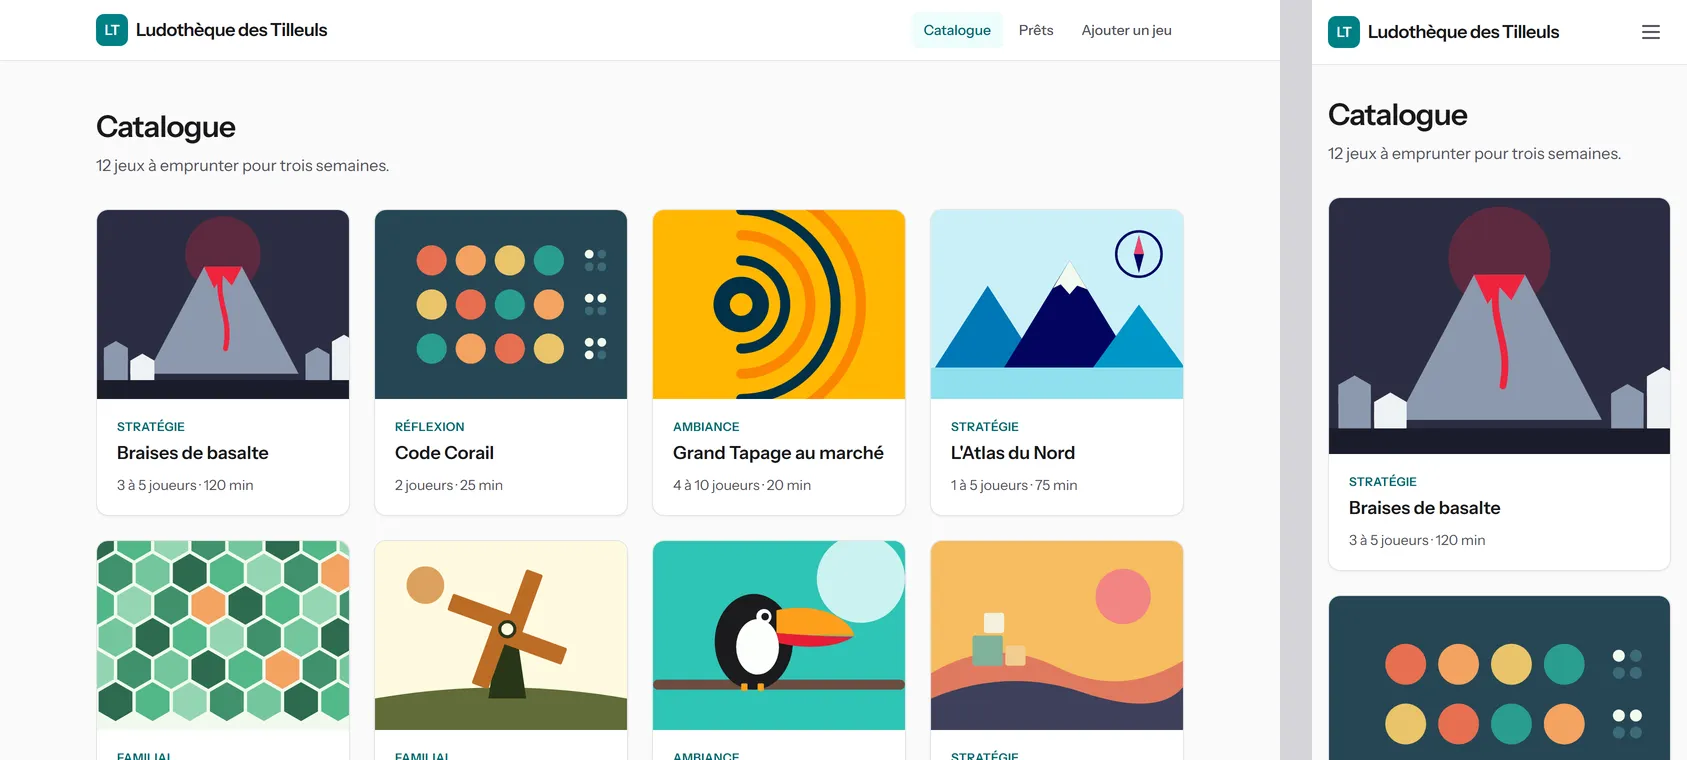
Task: Click STRATÉGIE label on L'Atlas du Nord card
Action: (x=985, y=427)
